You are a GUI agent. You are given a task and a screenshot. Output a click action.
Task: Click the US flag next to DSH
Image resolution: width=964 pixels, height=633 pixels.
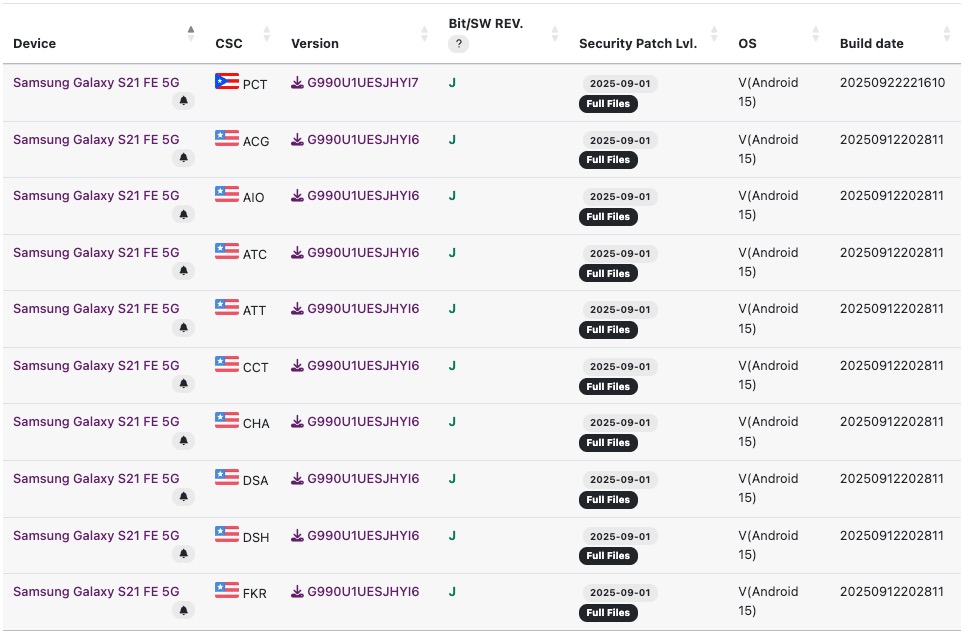coord(227,534)
